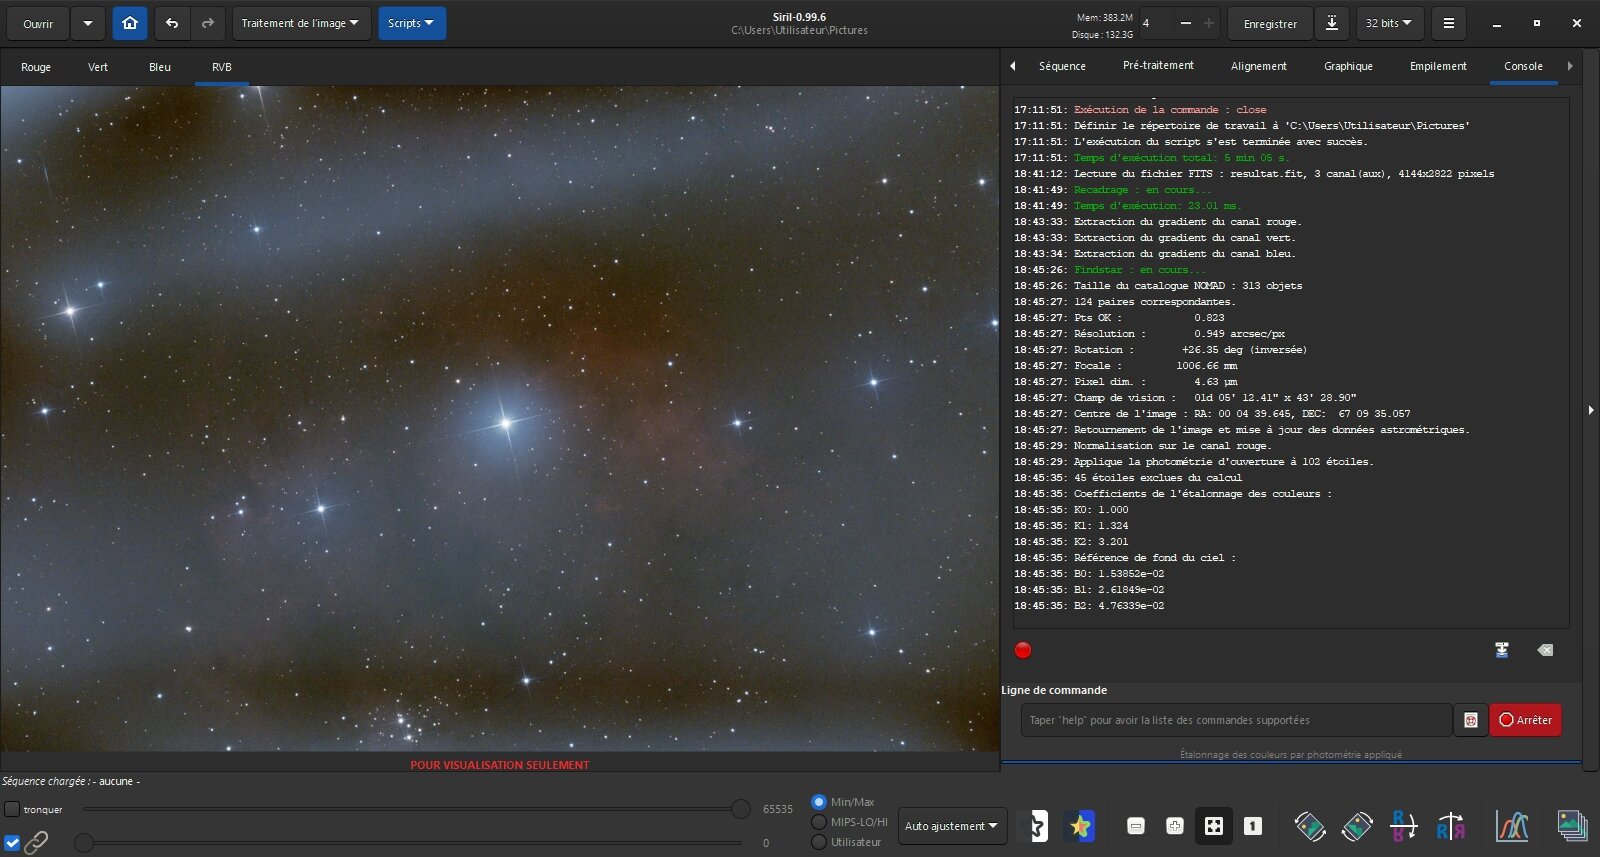
Task: Mirror the image horizontally
Action: pos(1451,826)
